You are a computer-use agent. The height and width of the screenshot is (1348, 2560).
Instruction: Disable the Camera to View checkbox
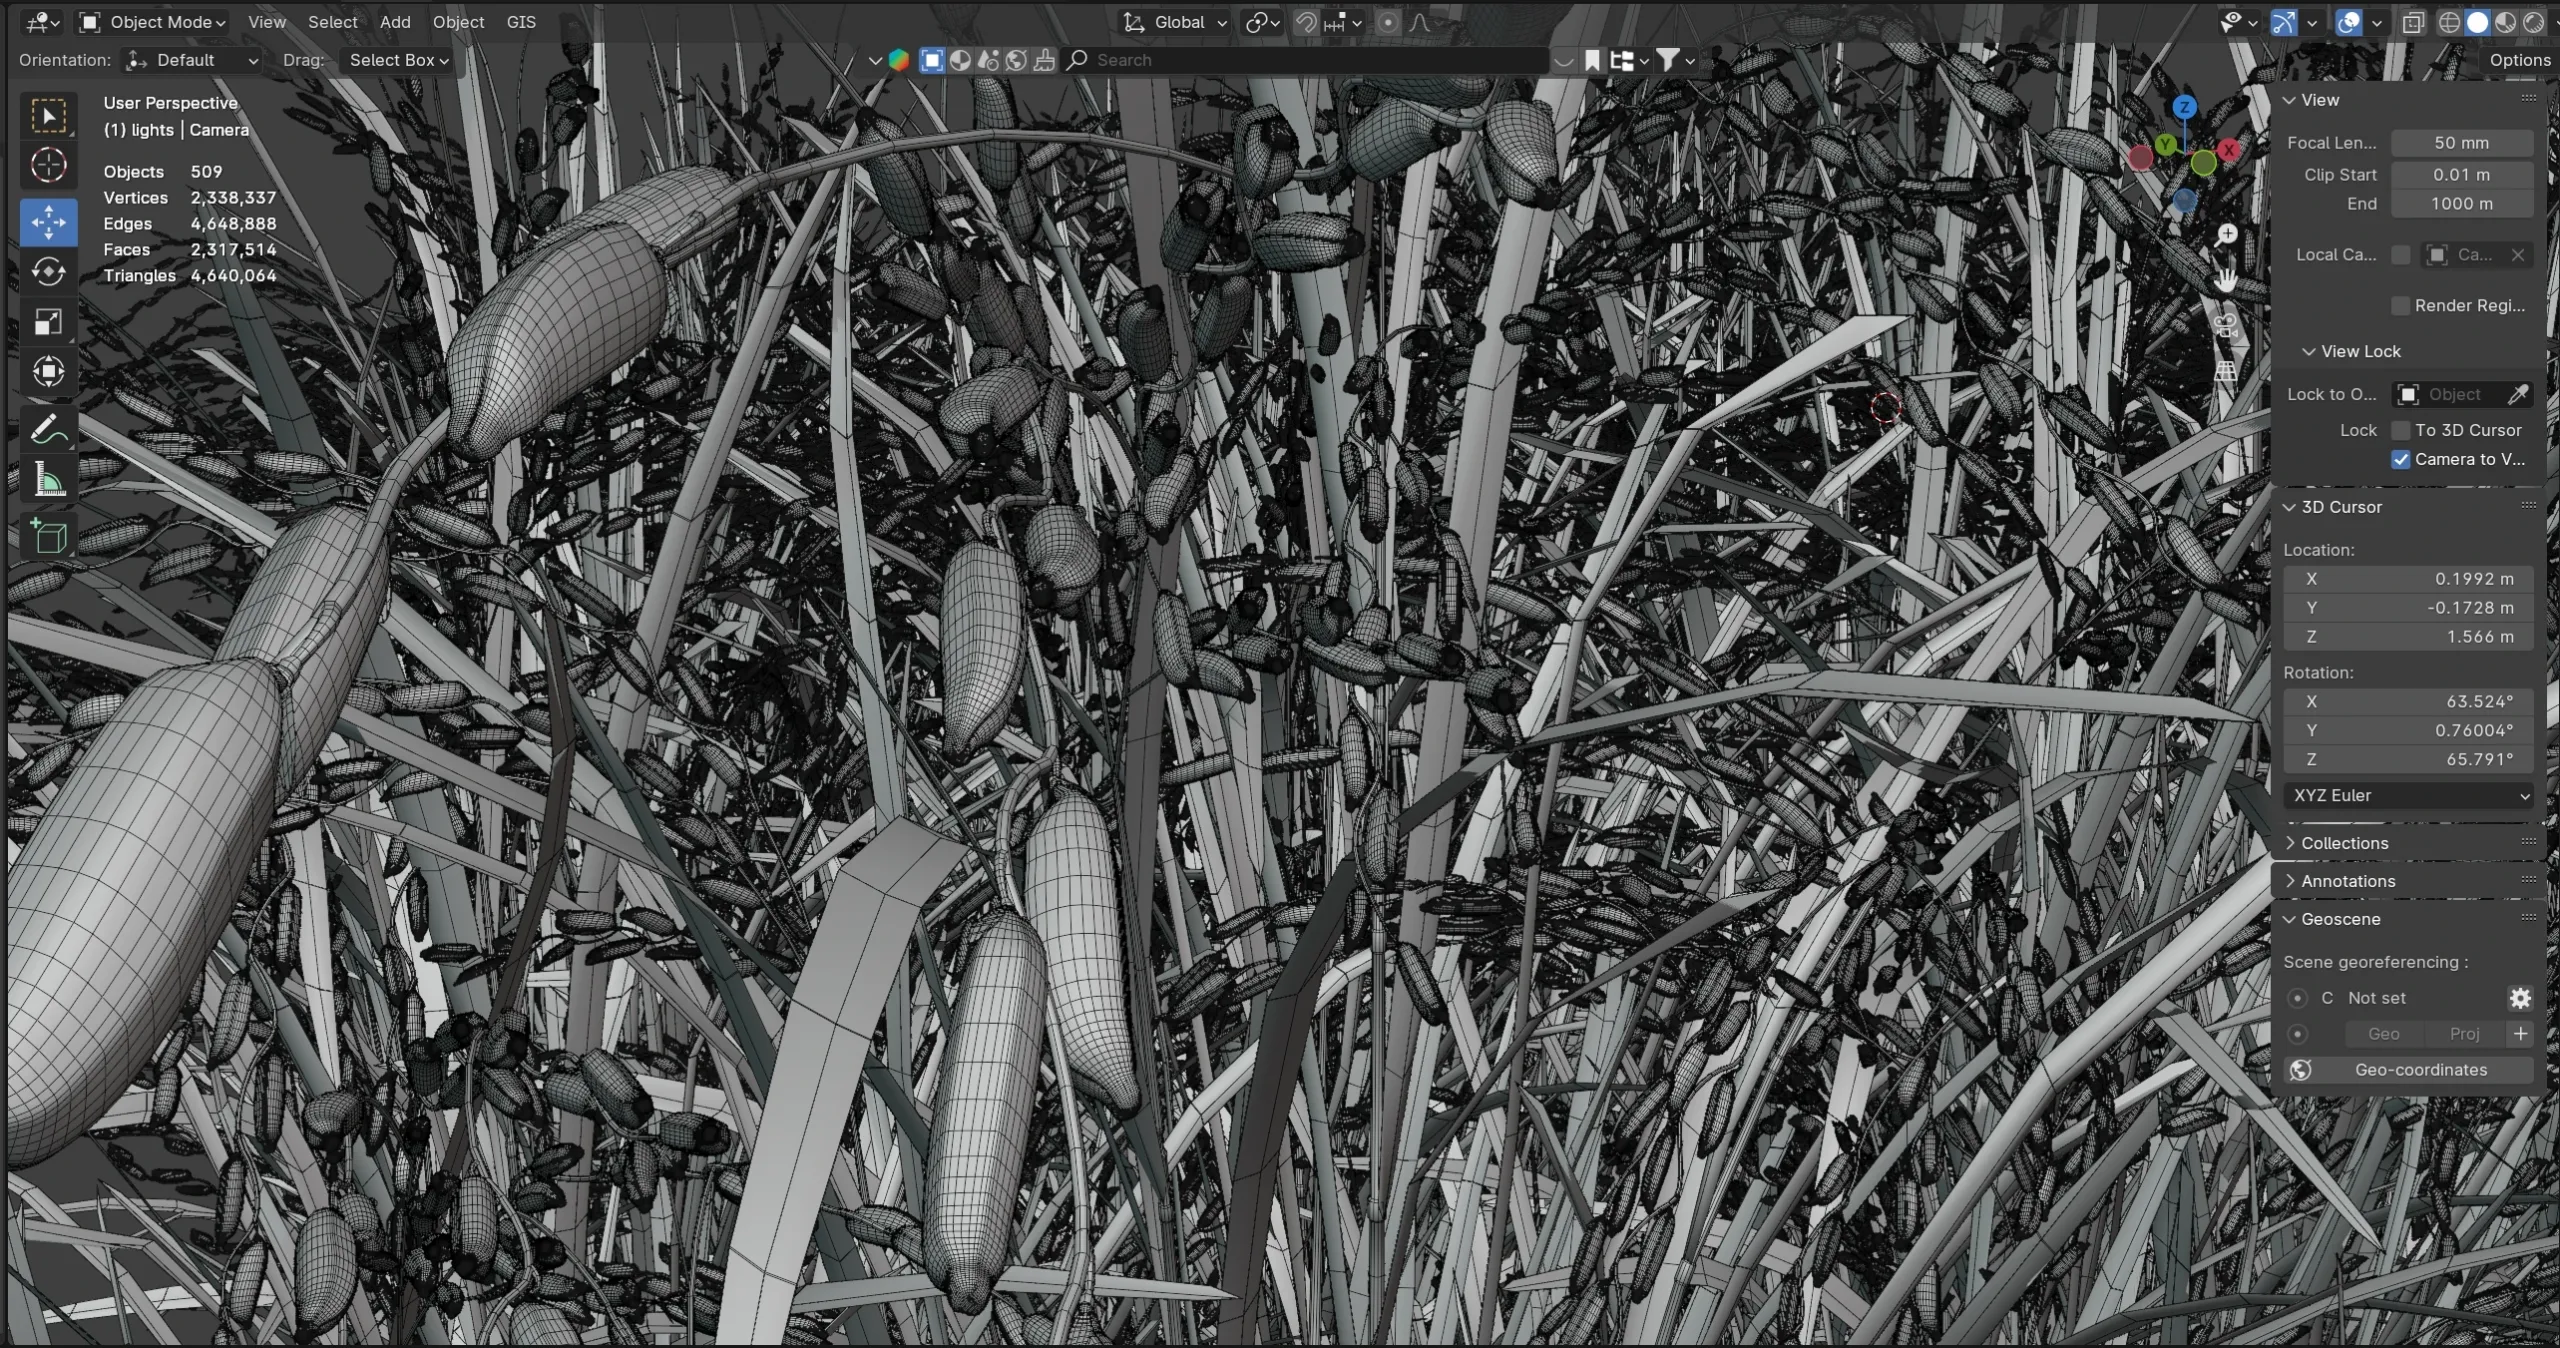click(x=2401, y=460)
